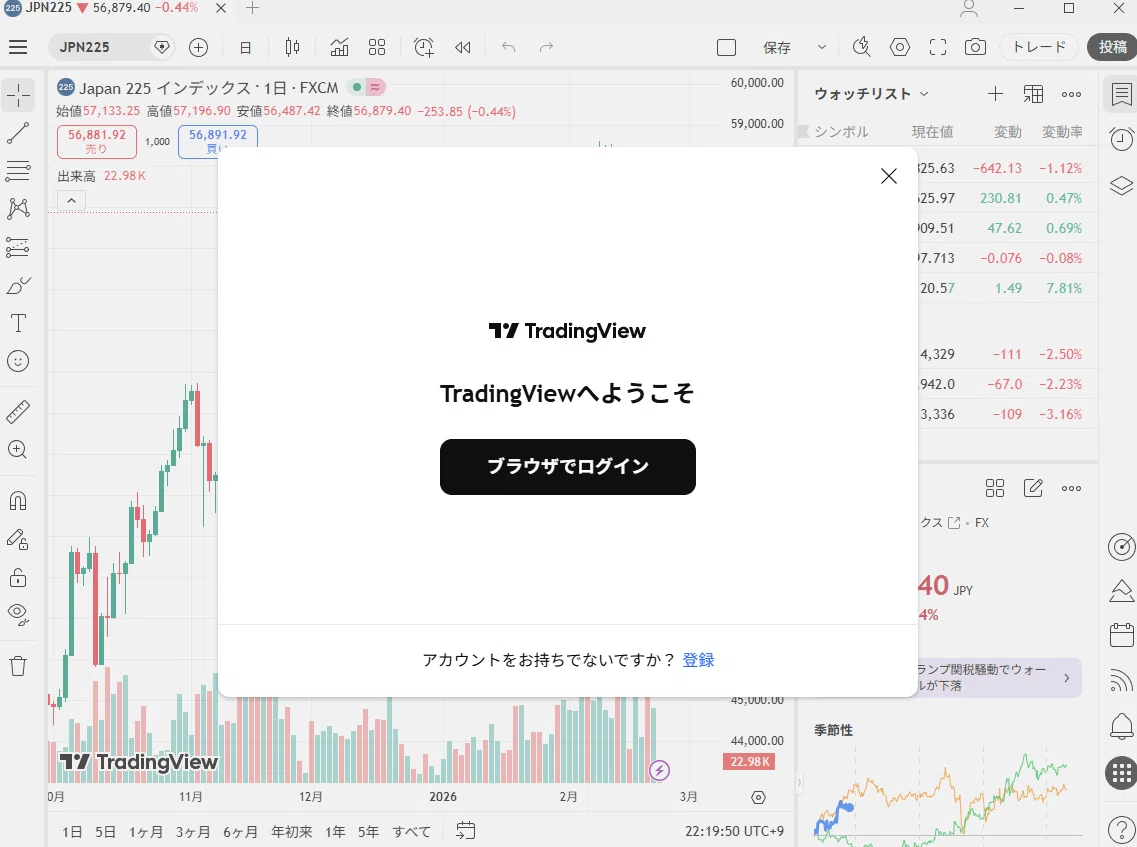Toggle magnet mode
The height and width of the screenshot is (847, 1137).
(x=18, y=501)
